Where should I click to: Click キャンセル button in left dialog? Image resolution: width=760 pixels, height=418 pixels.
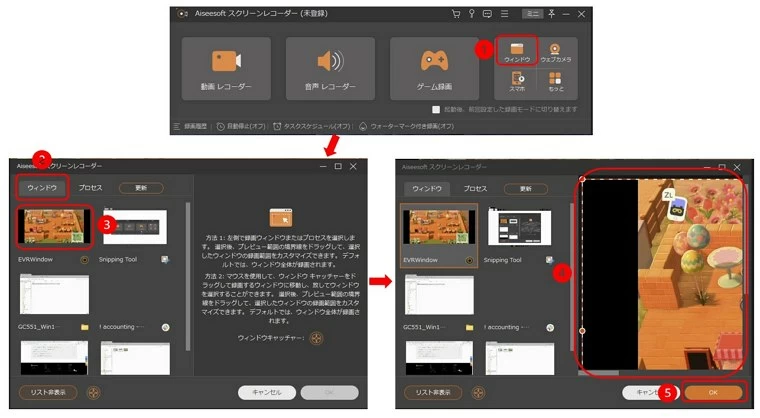tap(266, 392)
